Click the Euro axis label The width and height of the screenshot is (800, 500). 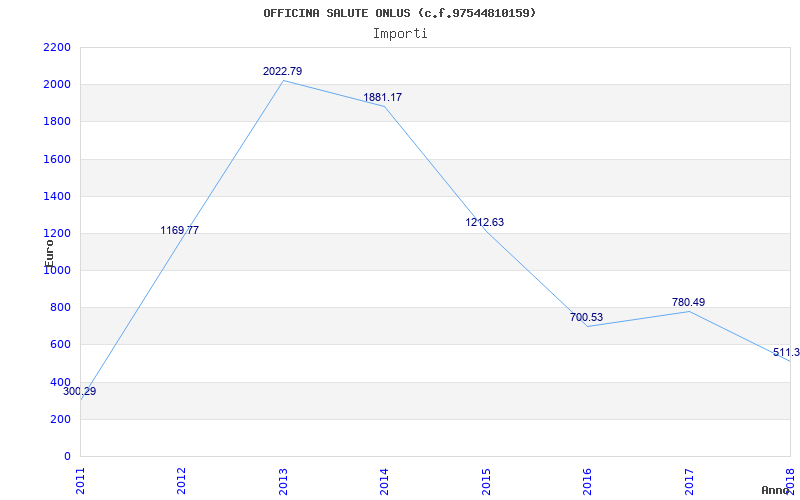coord(49,253)
